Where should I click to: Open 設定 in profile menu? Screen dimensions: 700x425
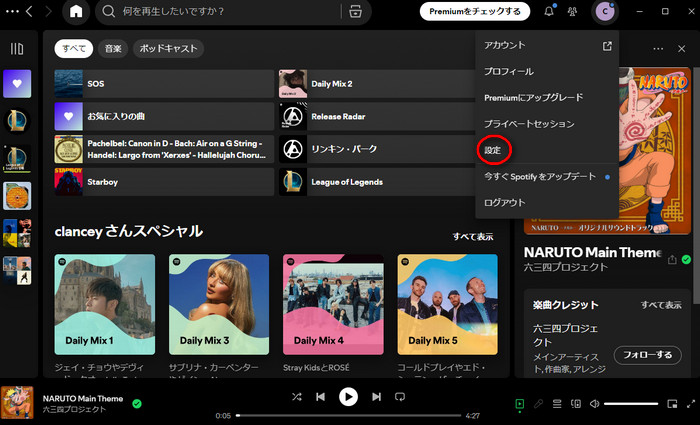pos(547,150)
